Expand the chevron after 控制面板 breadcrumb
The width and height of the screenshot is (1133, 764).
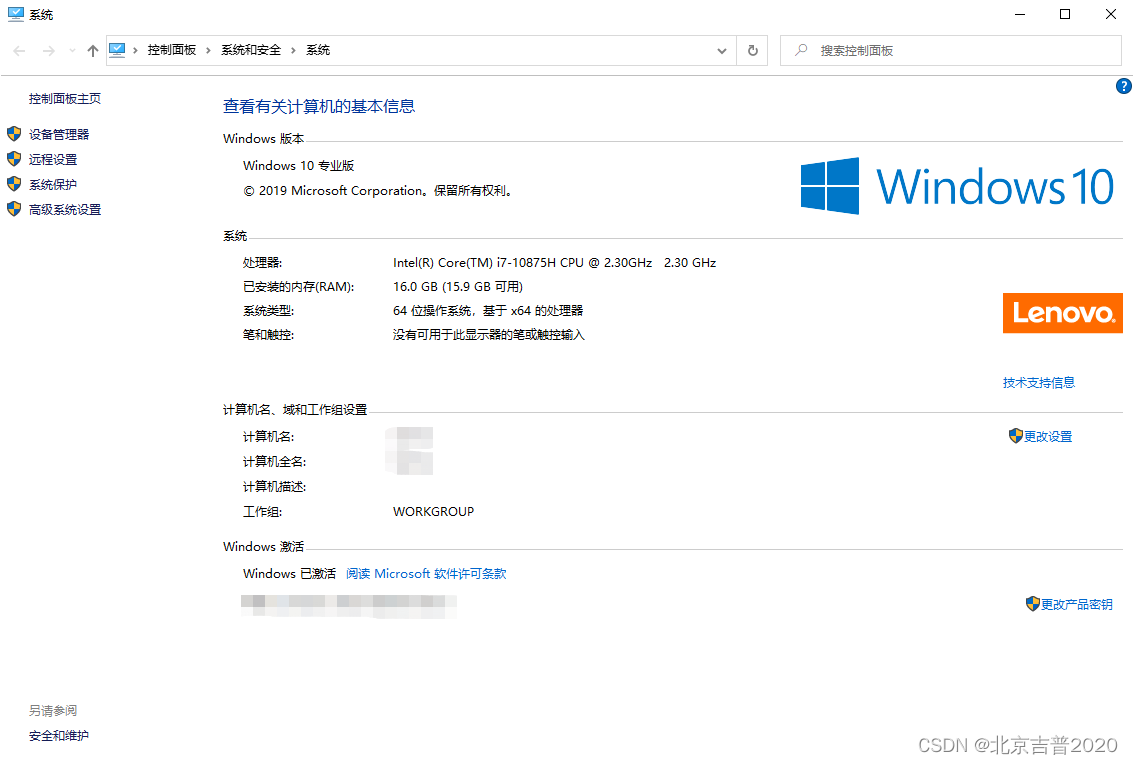(208, 50)
